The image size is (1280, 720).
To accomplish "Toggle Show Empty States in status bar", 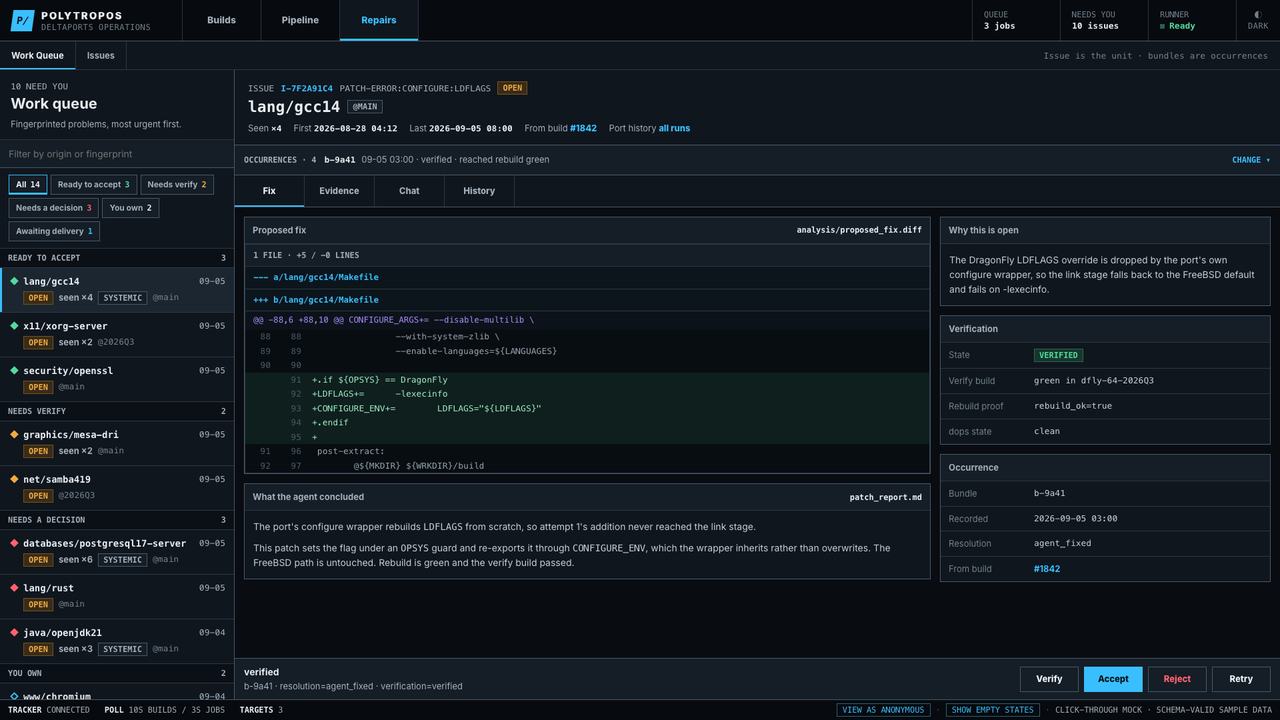I will pyautogui.click(x=992, y=710).
